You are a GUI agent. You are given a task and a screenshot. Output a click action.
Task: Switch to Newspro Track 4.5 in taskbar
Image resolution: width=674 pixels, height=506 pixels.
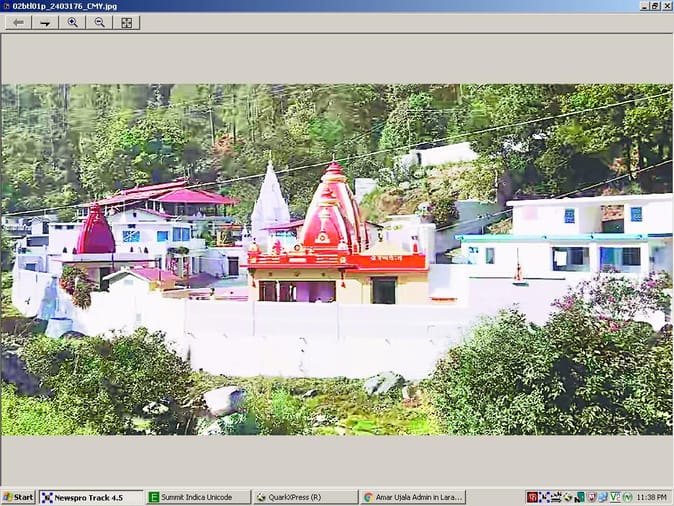91,497
